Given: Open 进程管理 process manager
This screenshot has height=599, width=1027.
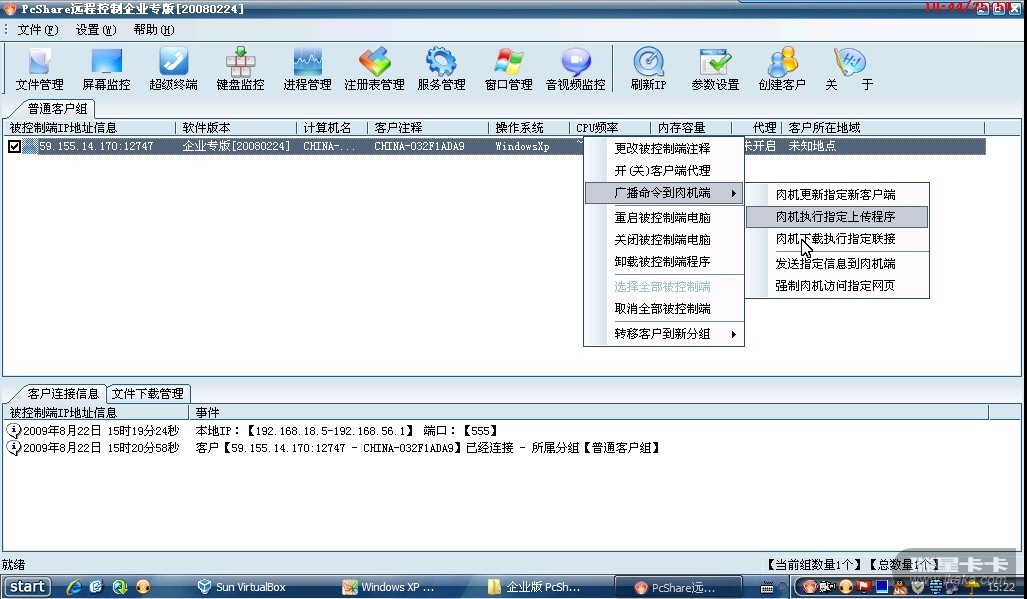Looking at the screenshot, I should click(307, 69).
